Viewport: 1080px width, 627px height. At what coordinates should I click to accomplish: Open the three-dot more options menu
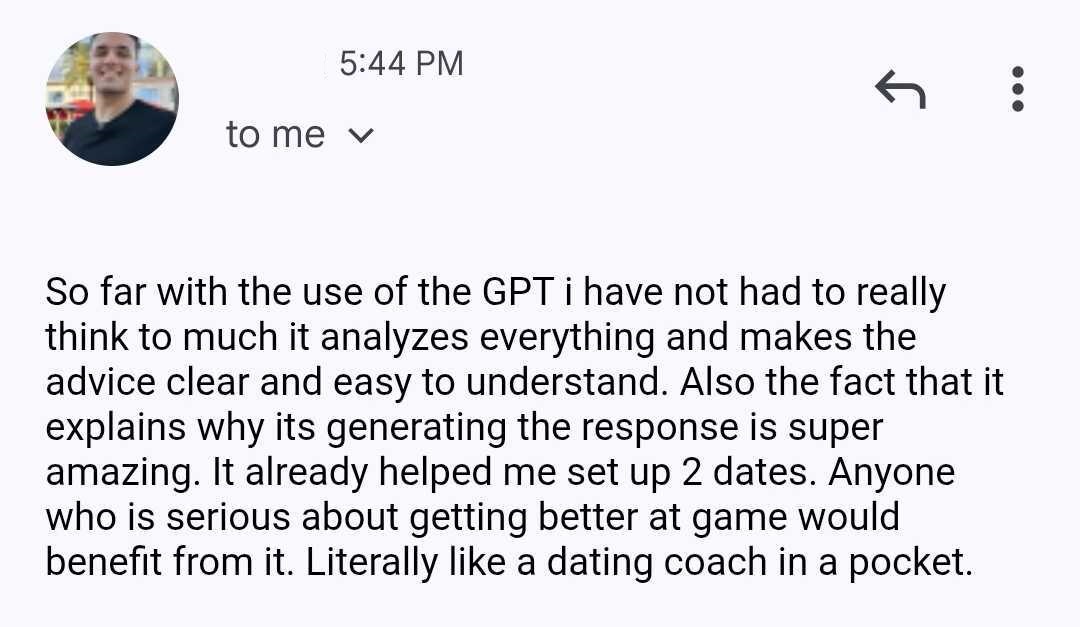(1017, 89)
